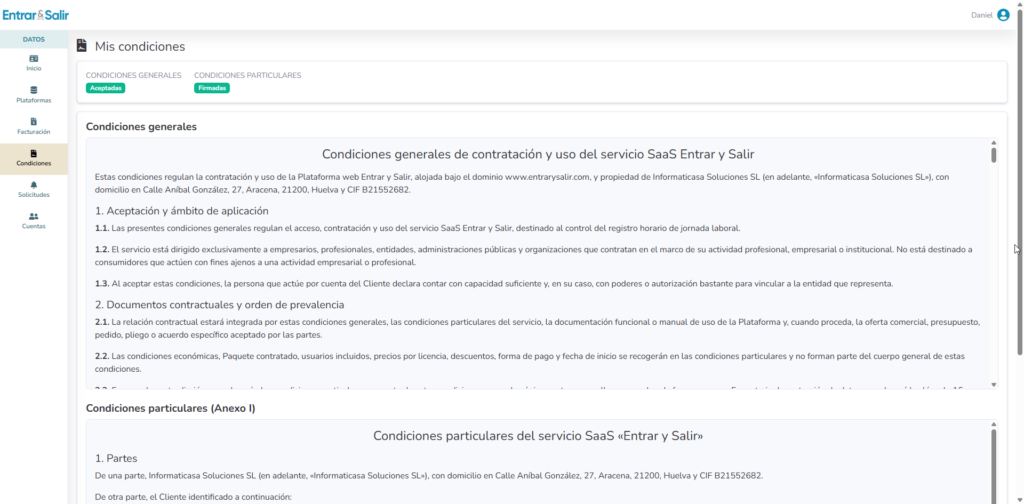1024x504 pixels.
Task: Click heading '1. Aceptación y ámbito de aplicación'
Action: coord(182,211)
